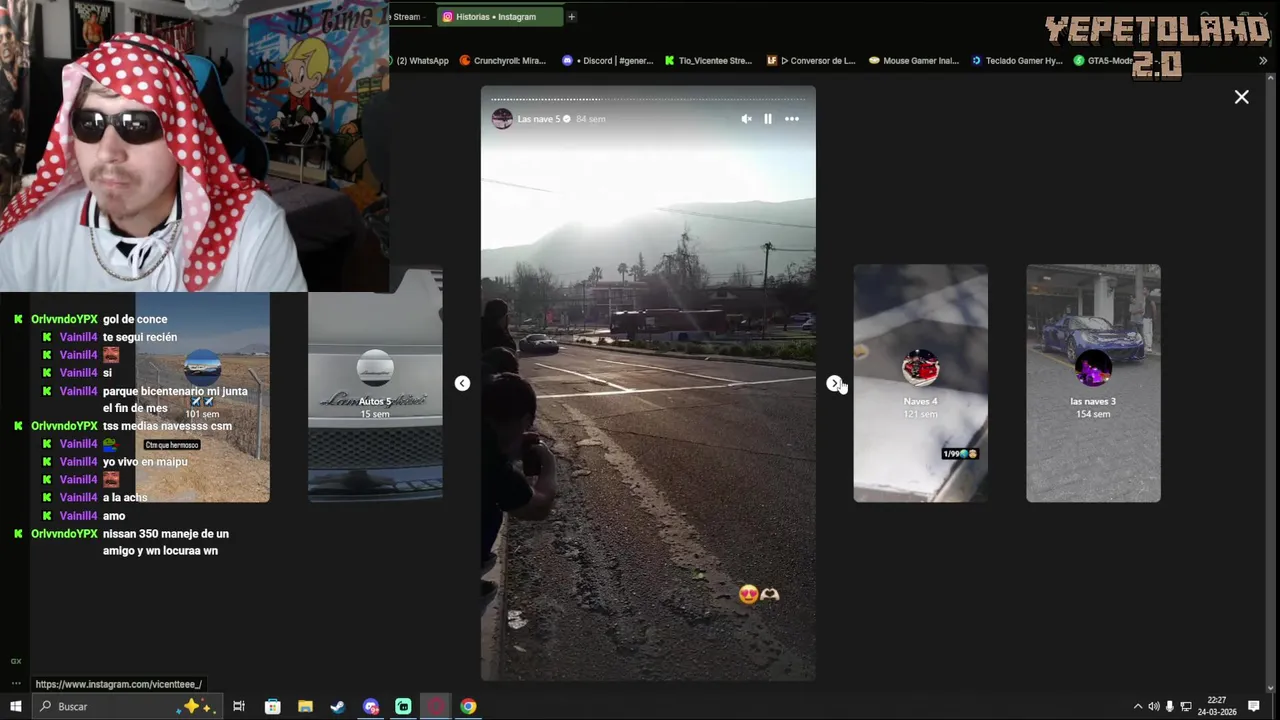Open Steam from the taskbar
This screenshot has width=1280, height=720.
click(x=338, y=706)
